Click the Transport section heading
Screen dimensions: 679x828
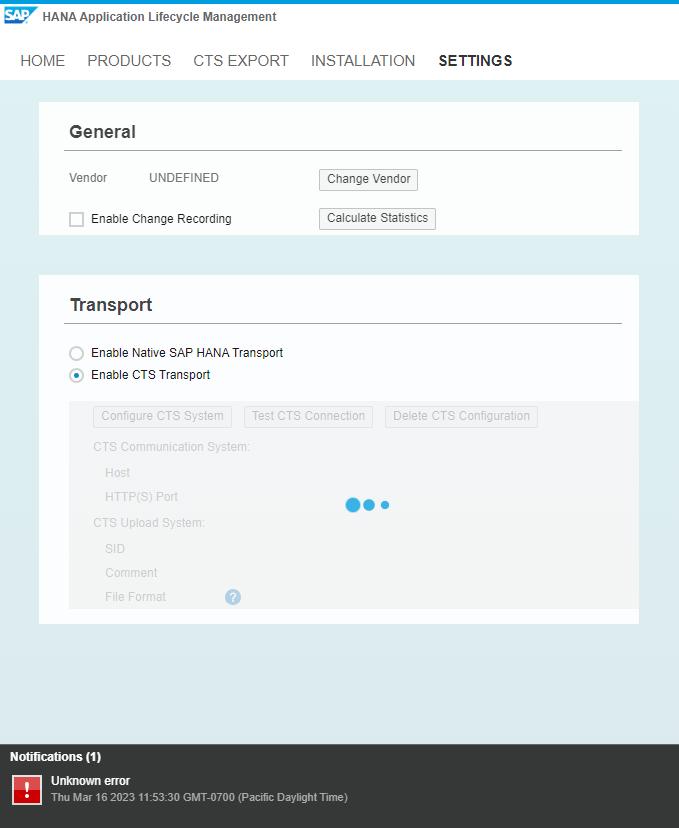pyautogui.click(x=111, y=305)
